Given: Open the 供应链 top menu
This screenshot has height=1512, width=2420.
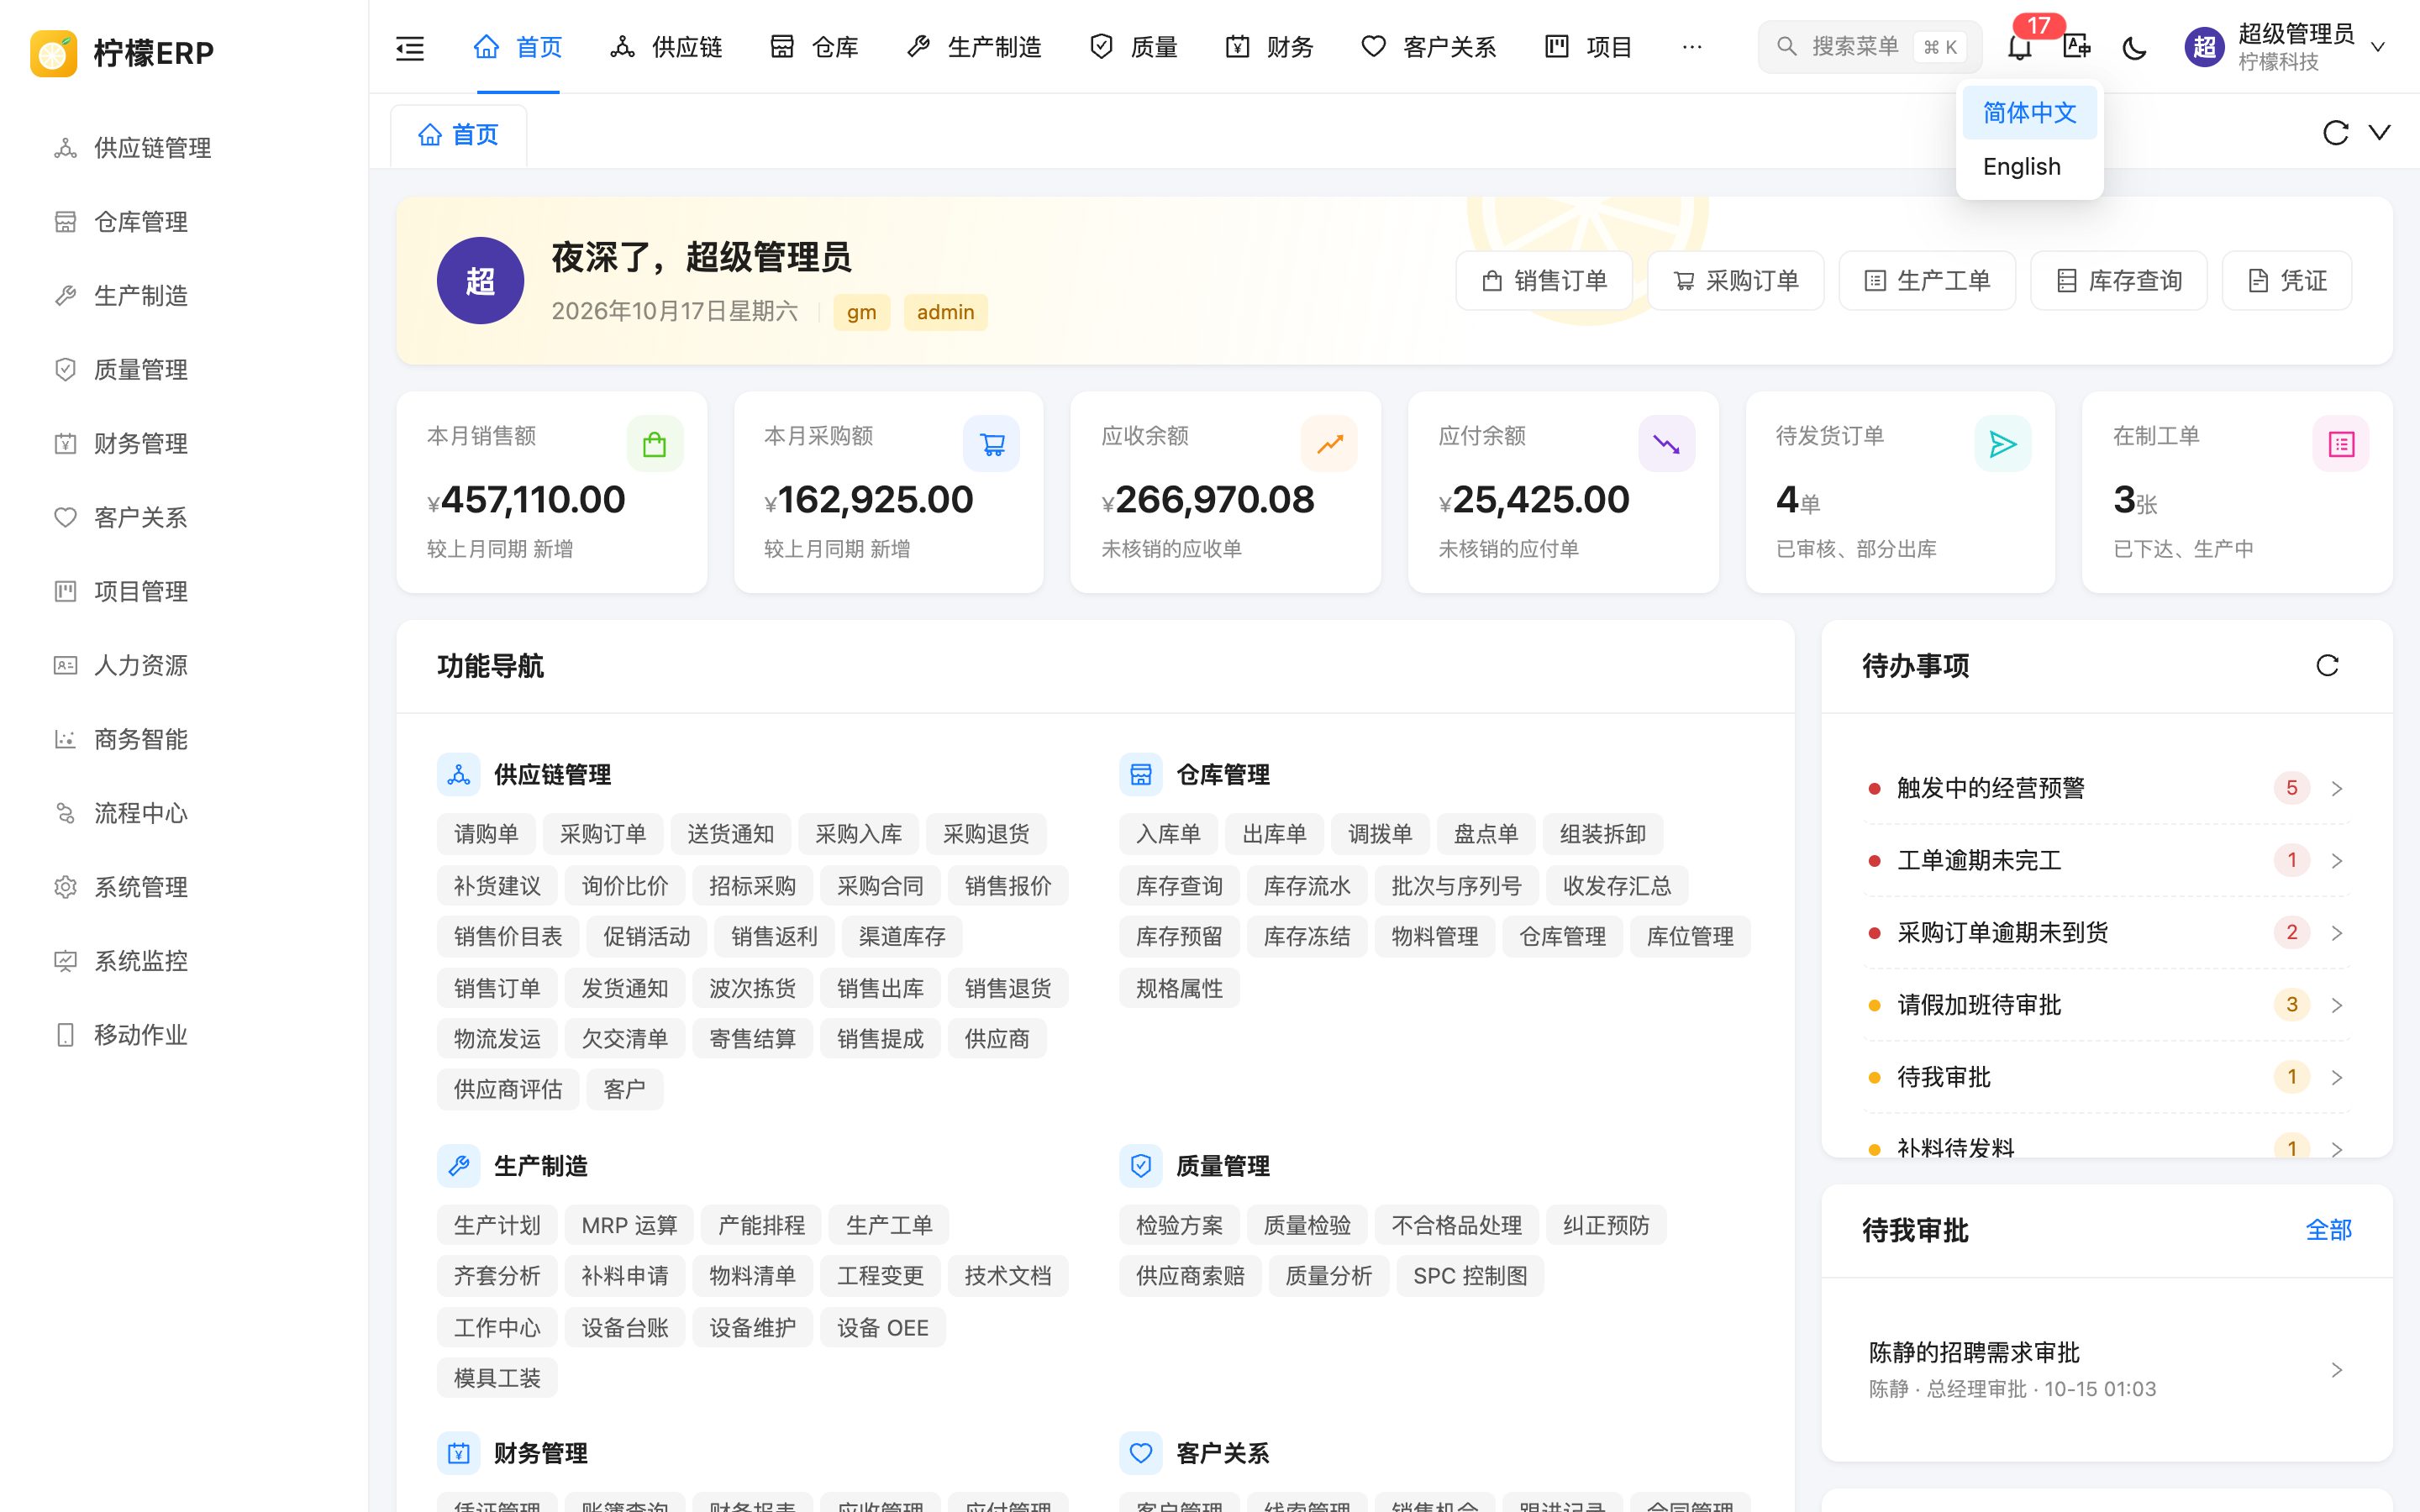Looking at the screenshot, I should click(666, 47).
